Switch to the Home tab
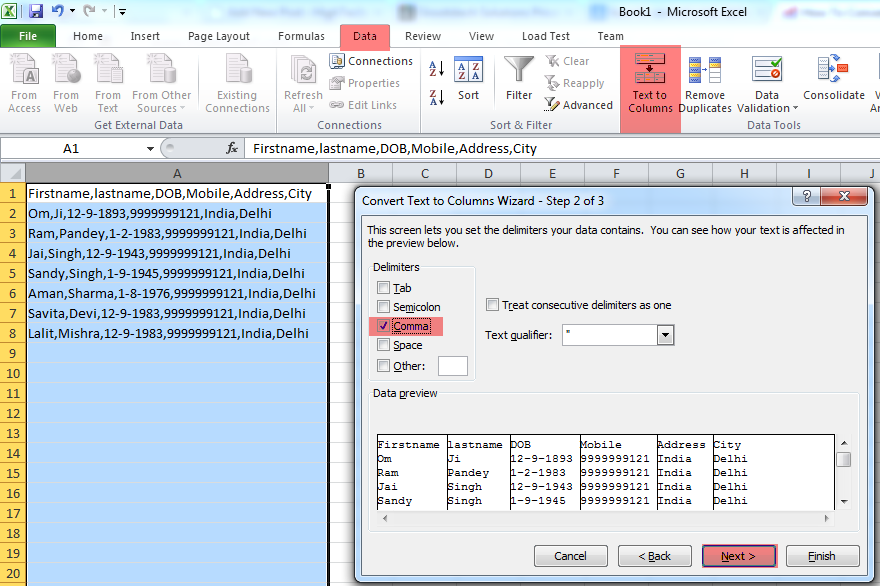 pyautogui.click(x=88, y=36)
